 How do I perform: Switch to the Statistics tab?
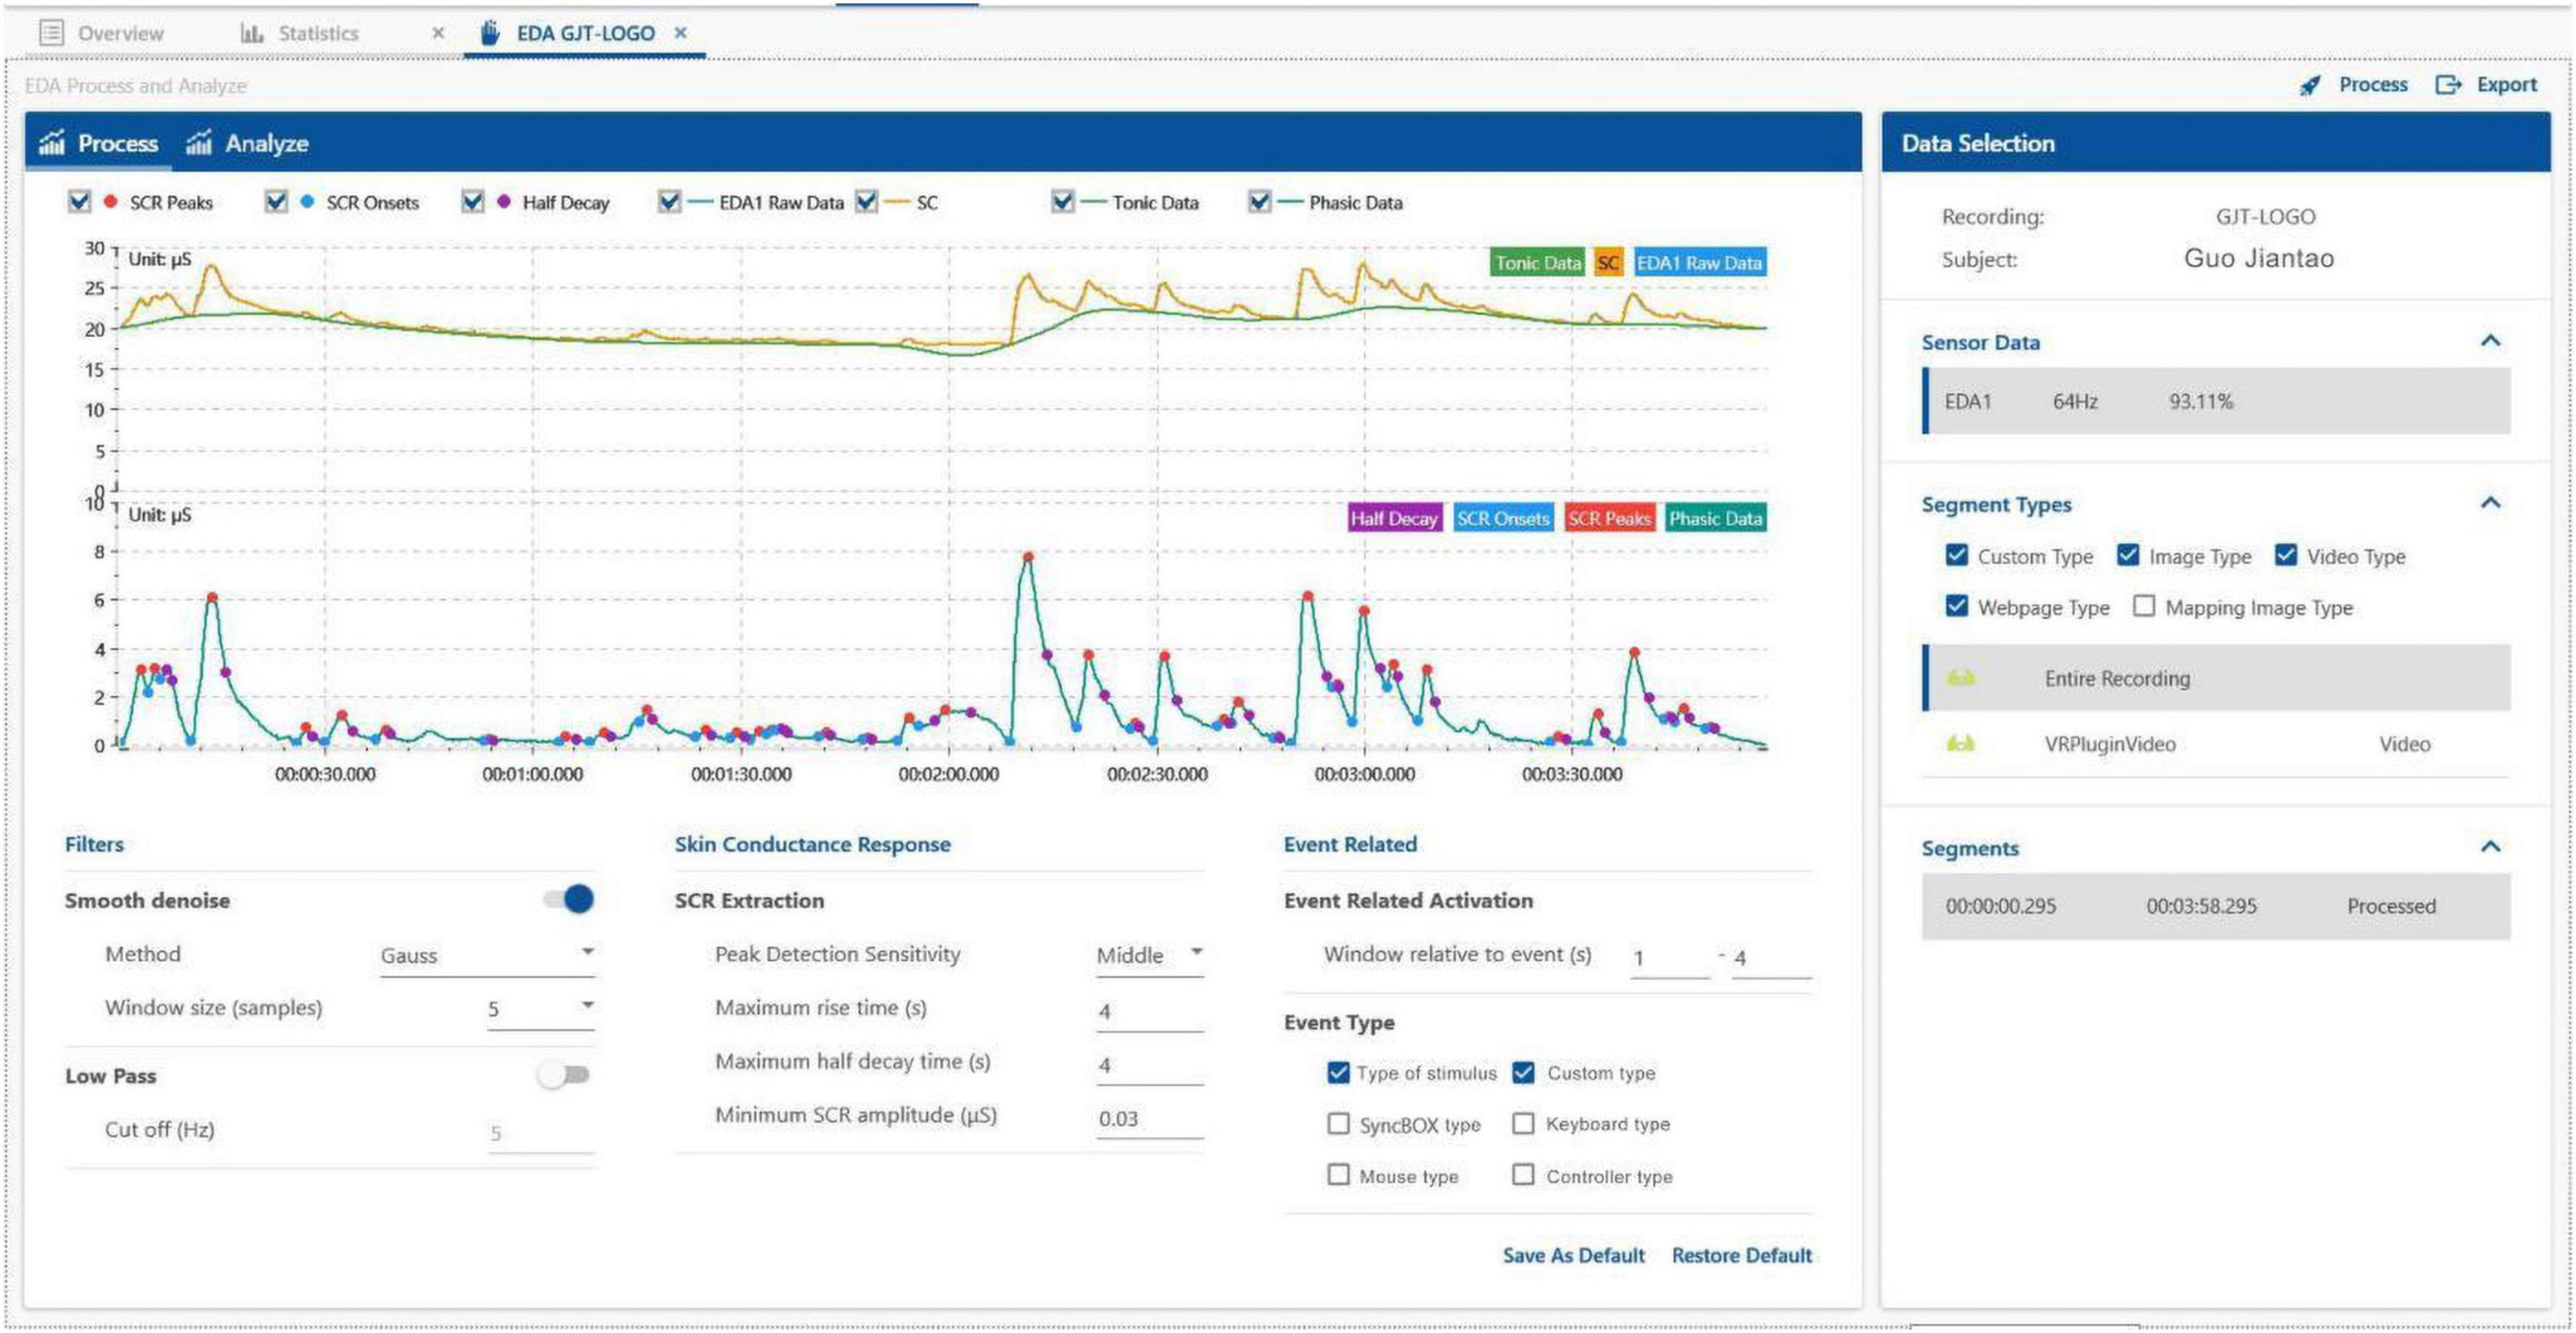click(x=318, y=33)
